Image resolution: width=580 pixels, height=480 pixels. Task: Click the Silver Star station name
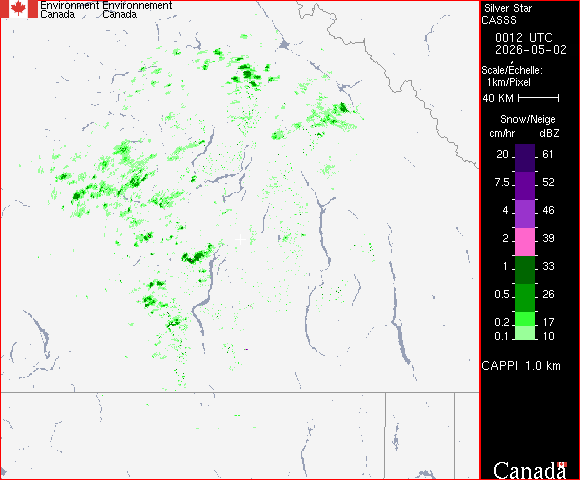(508, 8)
